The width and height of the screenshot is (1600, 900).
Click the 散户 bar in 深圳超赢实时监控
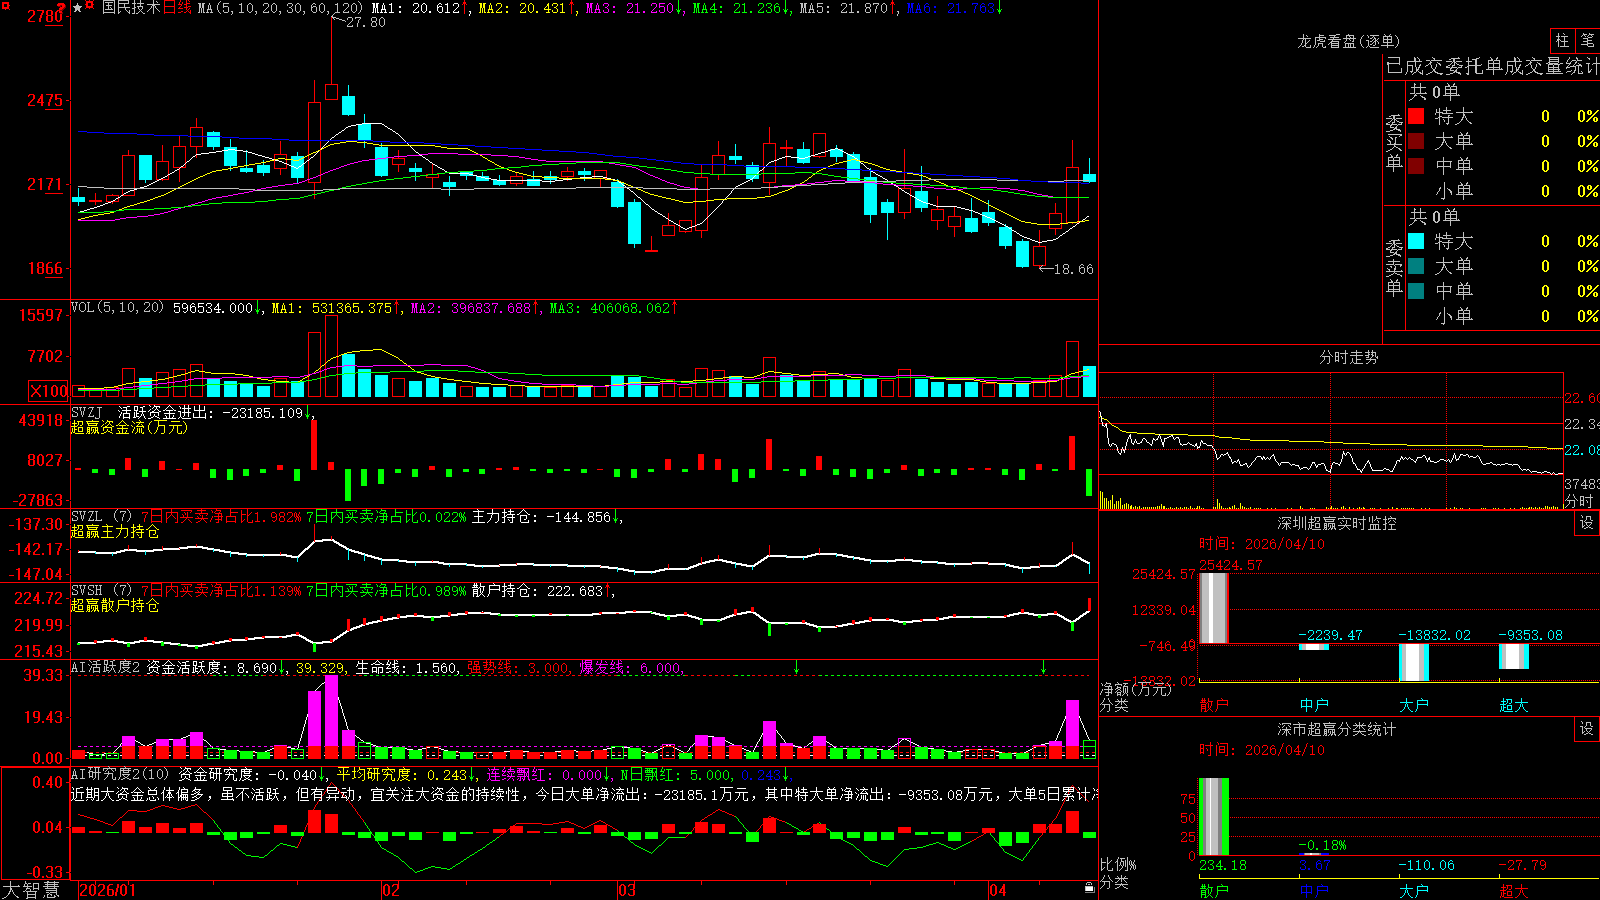pyautogui.click(x=1214, y=608)
